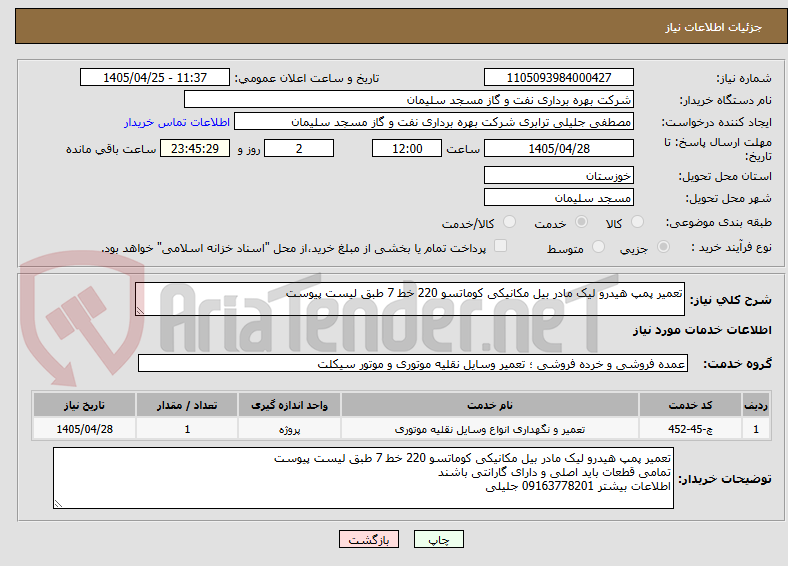This screenshot has width=788, height=566.
Task: Click the row number cell 1
Action: (x=756, y=429)
